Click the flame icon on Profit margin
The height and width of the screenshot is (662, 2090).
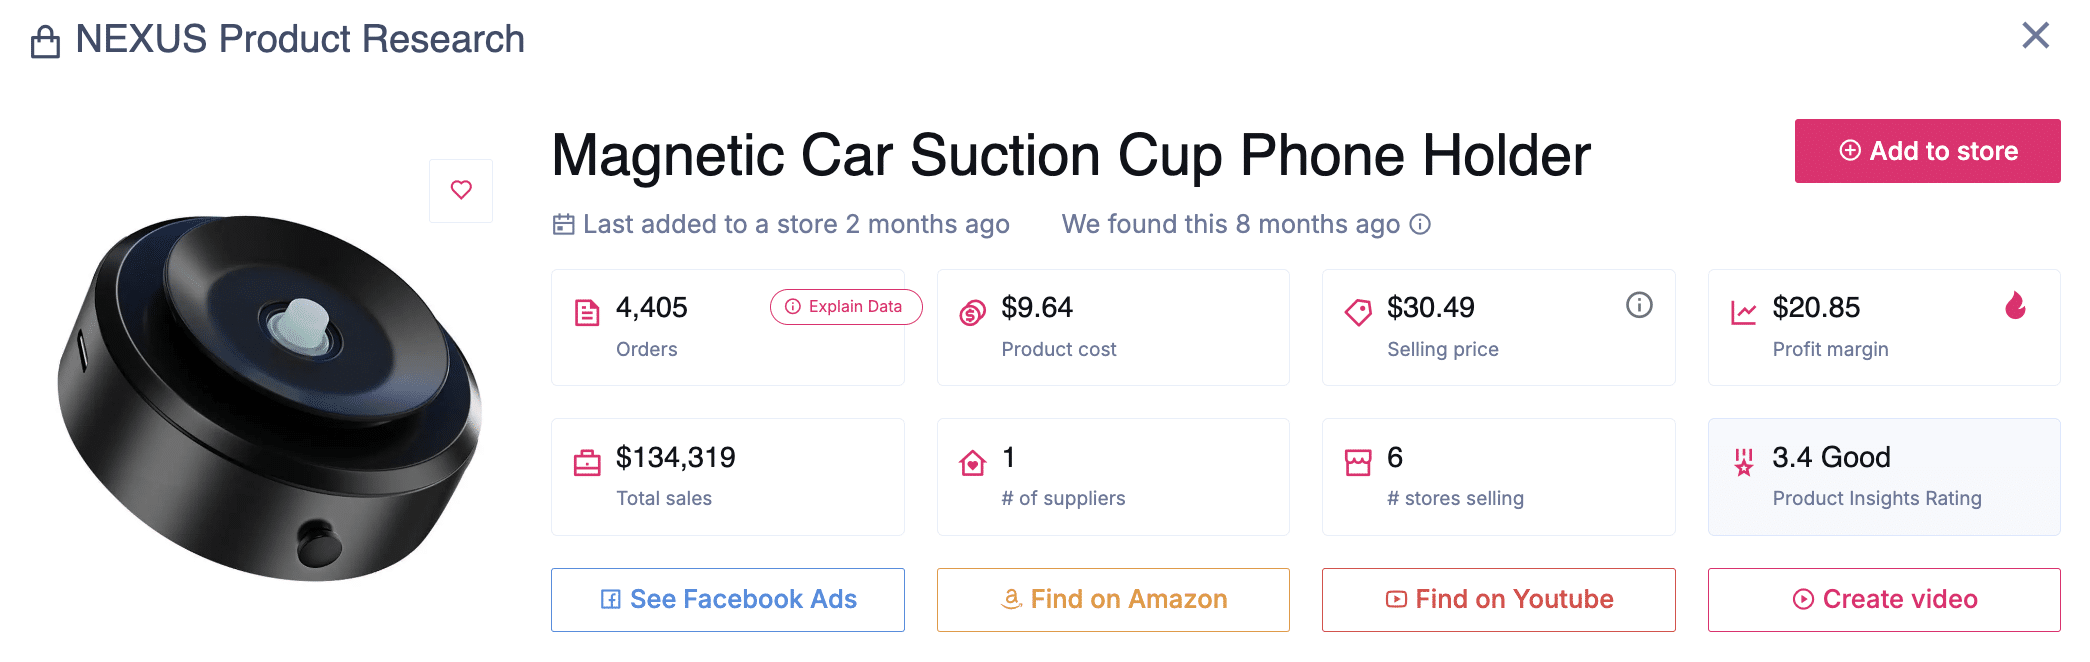2015,305
